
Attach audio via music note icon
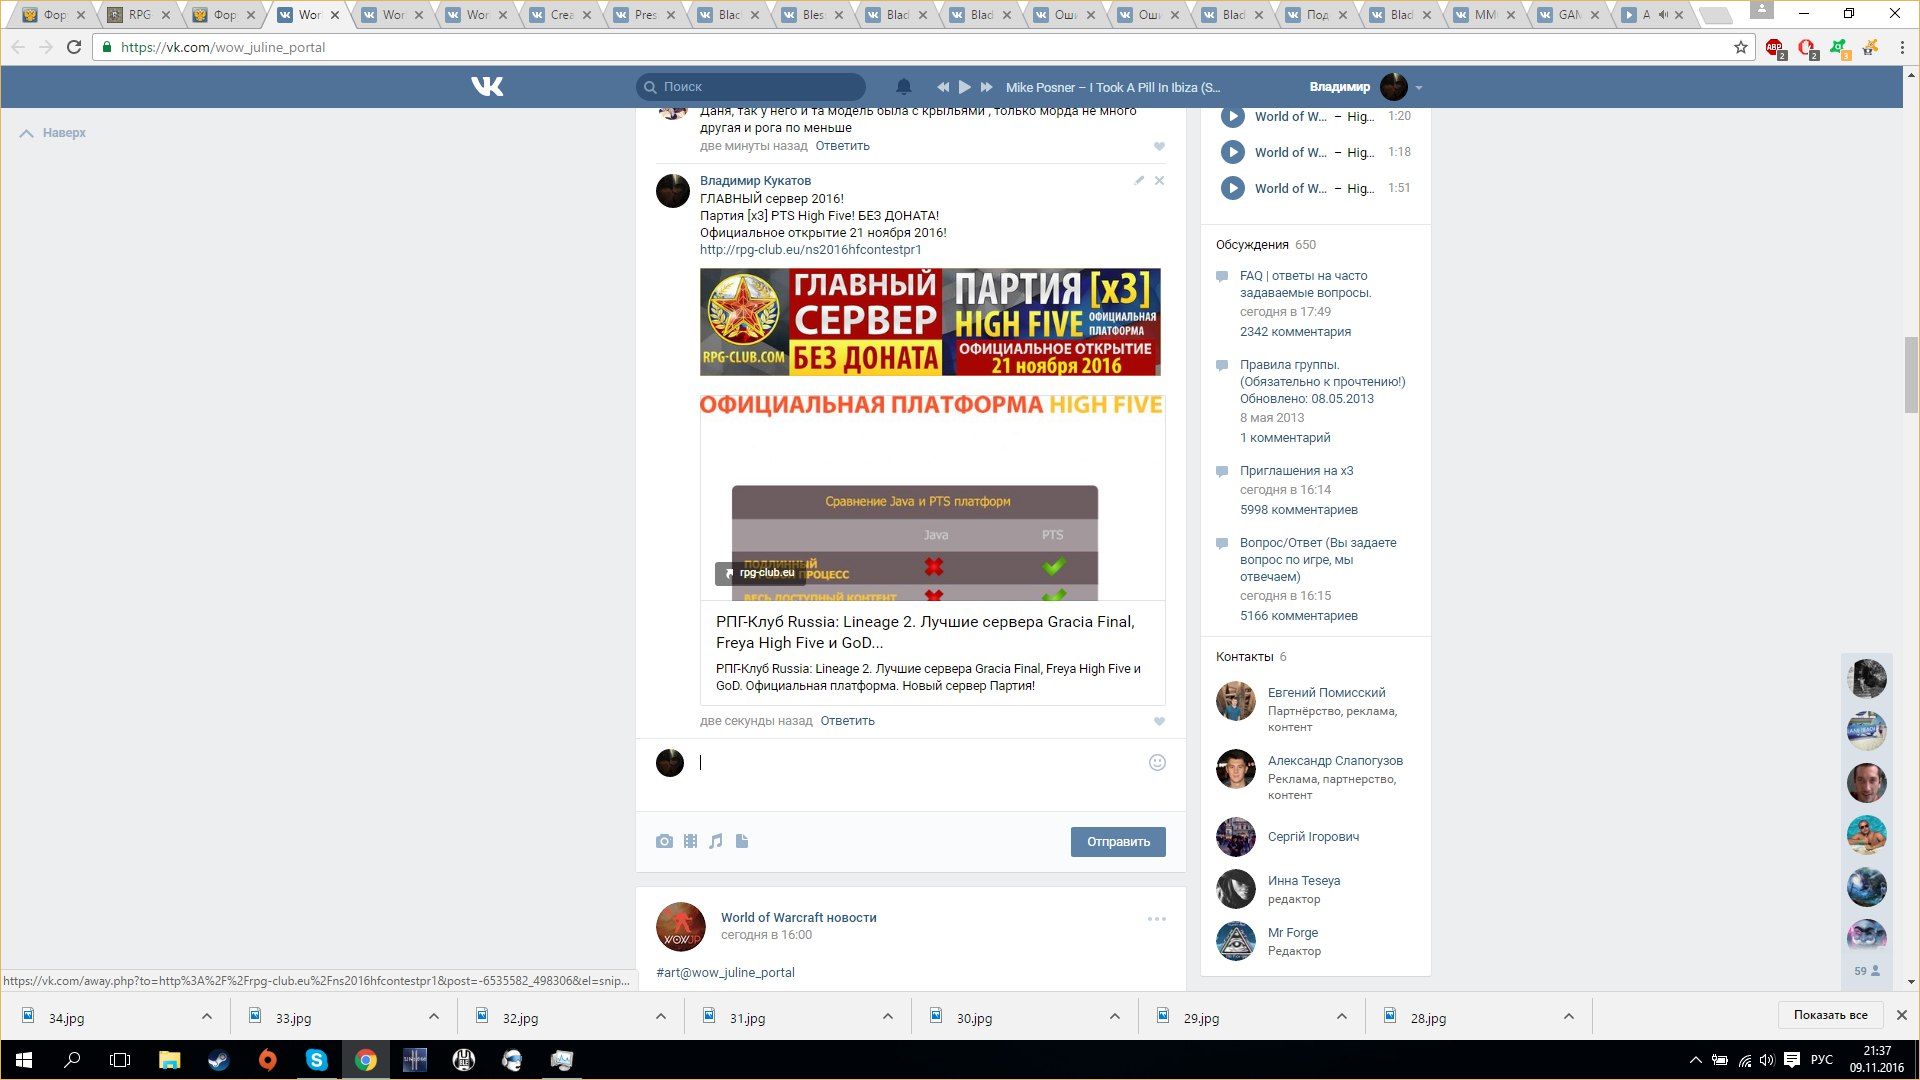click(716, 842)
